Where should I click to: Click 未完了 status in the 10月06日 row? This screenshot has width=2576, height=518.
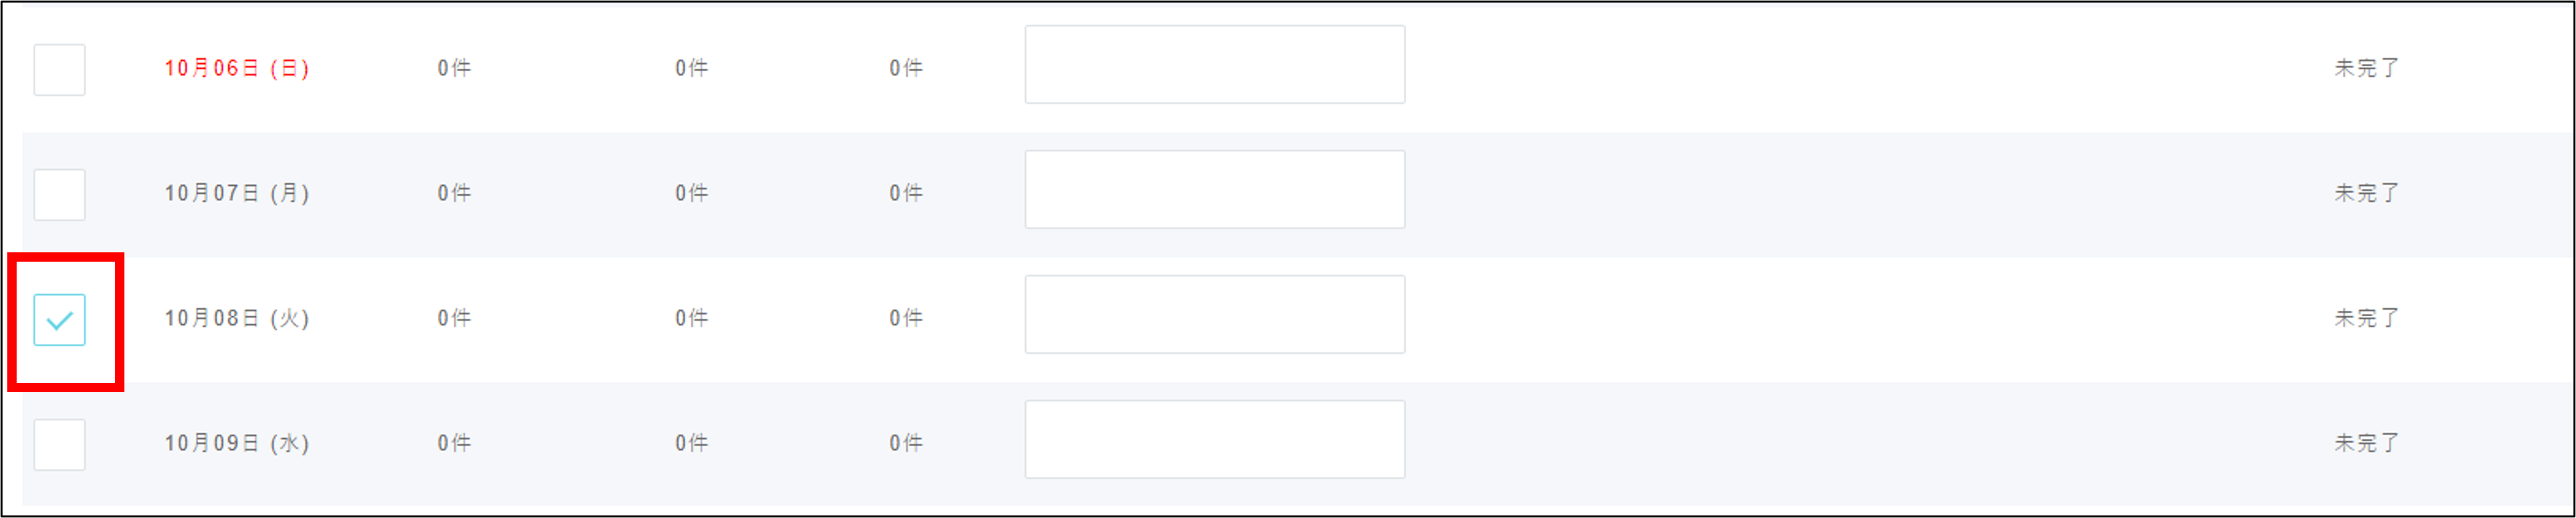tap(2366, 68)
